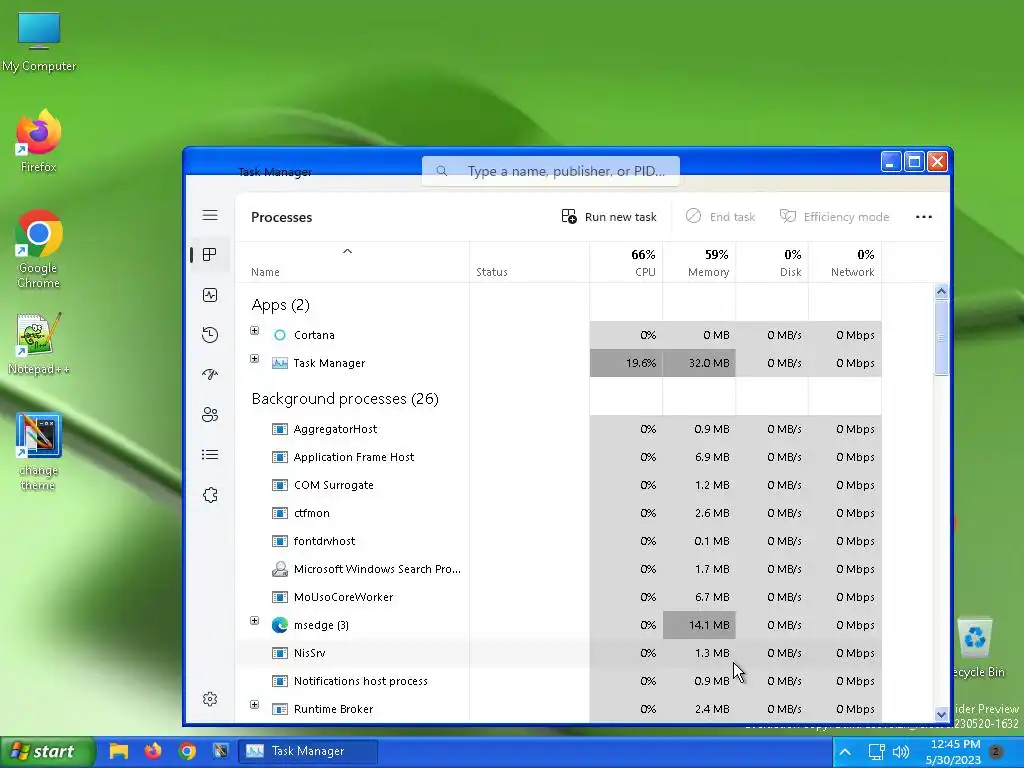Expand the Cortana process group

255,330
